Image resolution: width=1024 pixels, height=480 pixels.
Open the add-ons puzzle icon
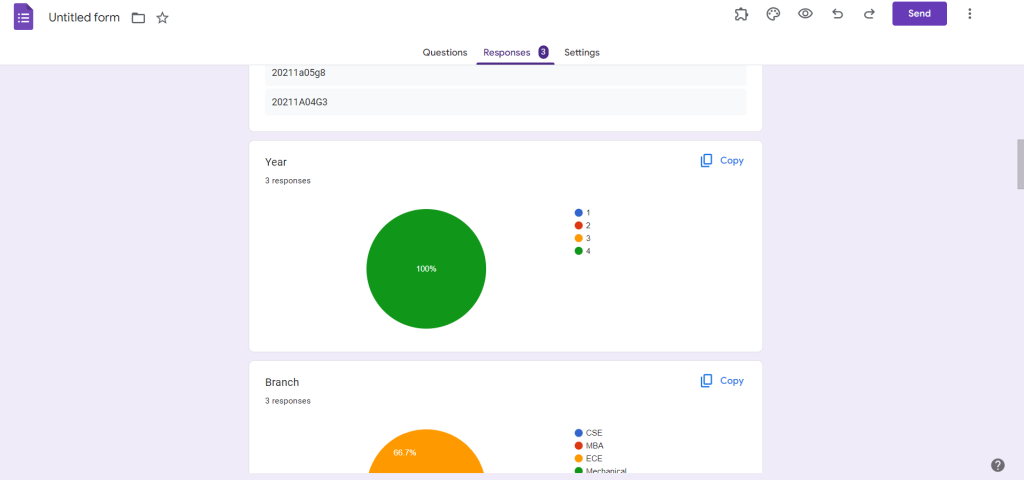point(741,14)
